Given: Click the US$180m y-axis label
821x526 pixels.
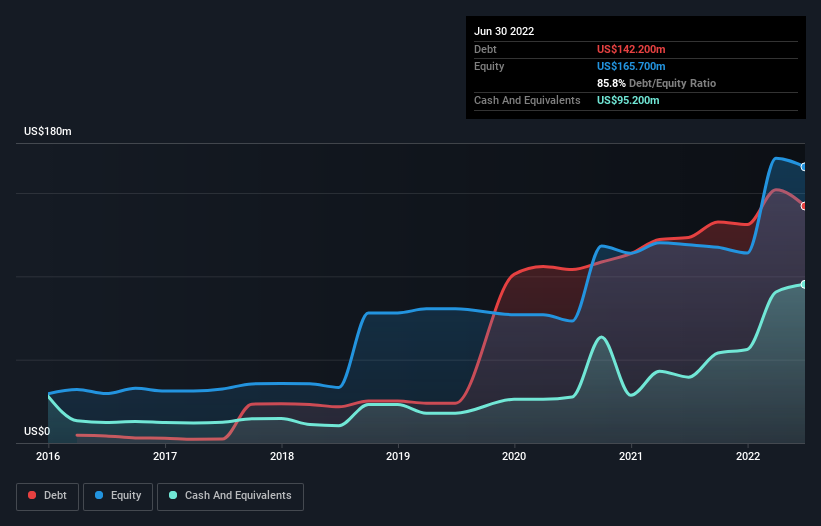Looking at the screenshot, I should pos(48,131).
